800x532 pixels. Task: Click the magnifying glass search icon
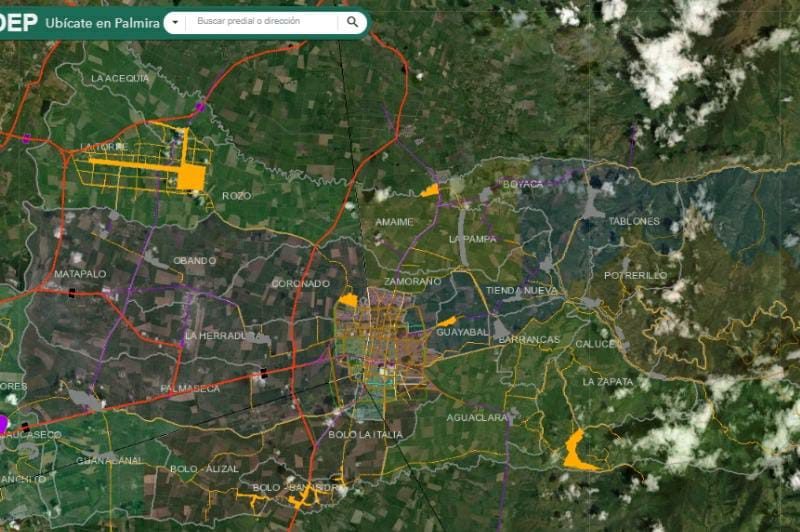pos(353,21)
